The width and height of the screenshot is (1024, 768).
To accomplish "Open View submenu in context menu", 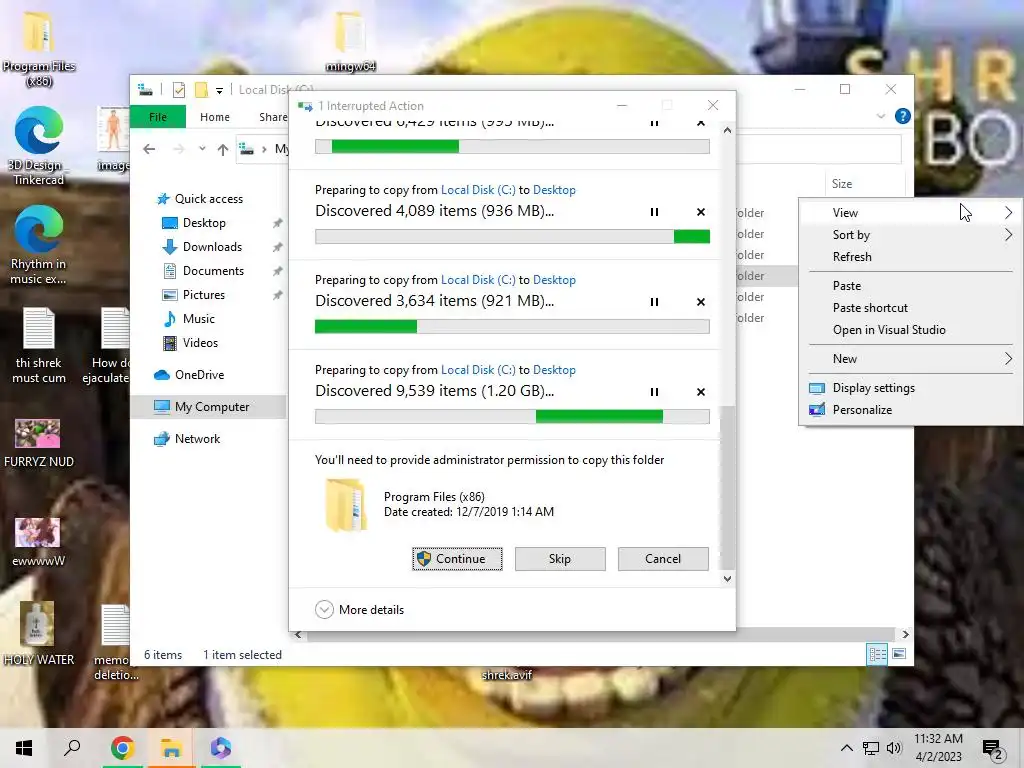I will click(911, 213).
